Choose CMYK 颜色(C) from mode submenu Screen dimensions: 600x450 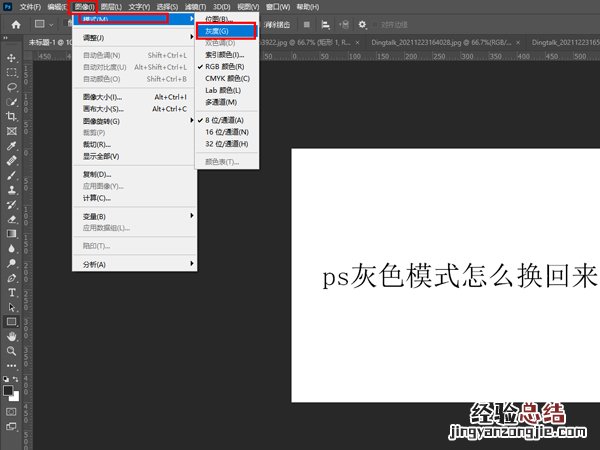pyautogui.click(x=228, y=78)
